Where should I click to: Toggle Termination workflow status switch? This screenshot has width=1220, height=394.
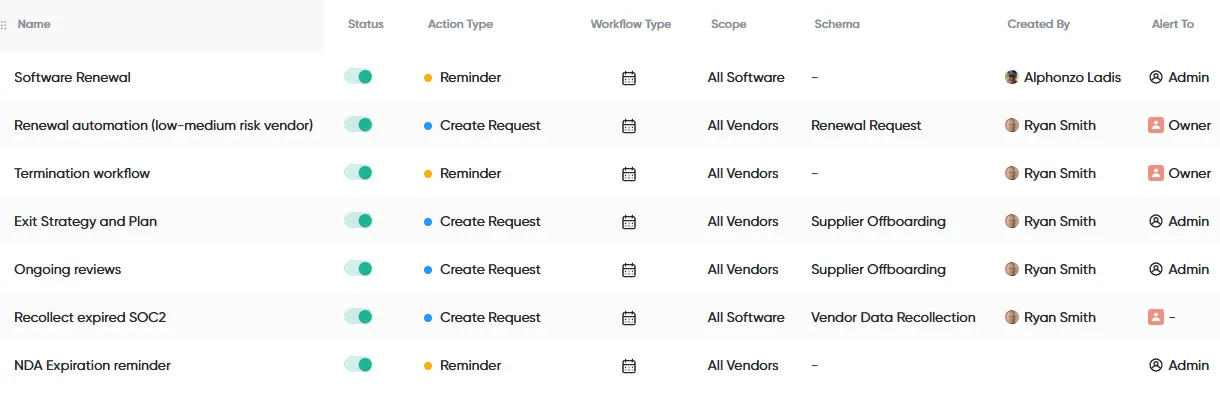pyautogui.click(x=359, y=173)
